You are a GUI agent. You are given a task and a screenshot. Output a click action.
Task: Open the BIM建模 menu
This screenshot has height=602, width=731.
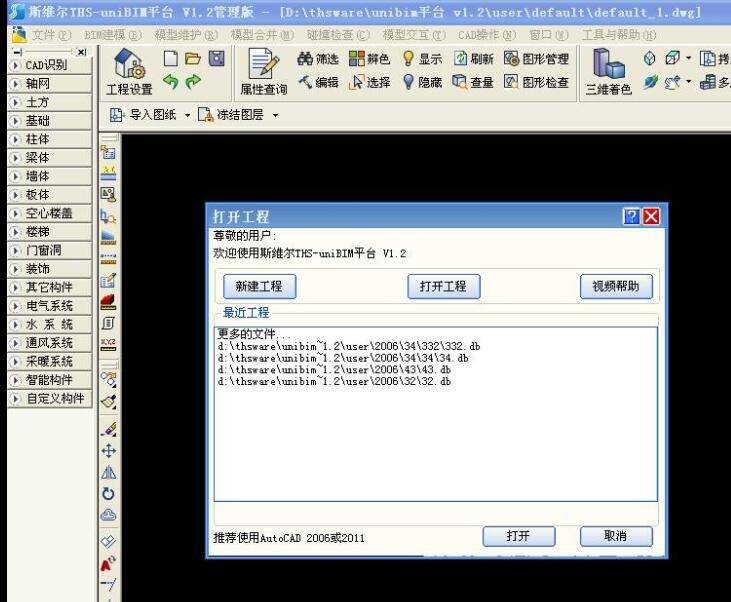point(113,35)
